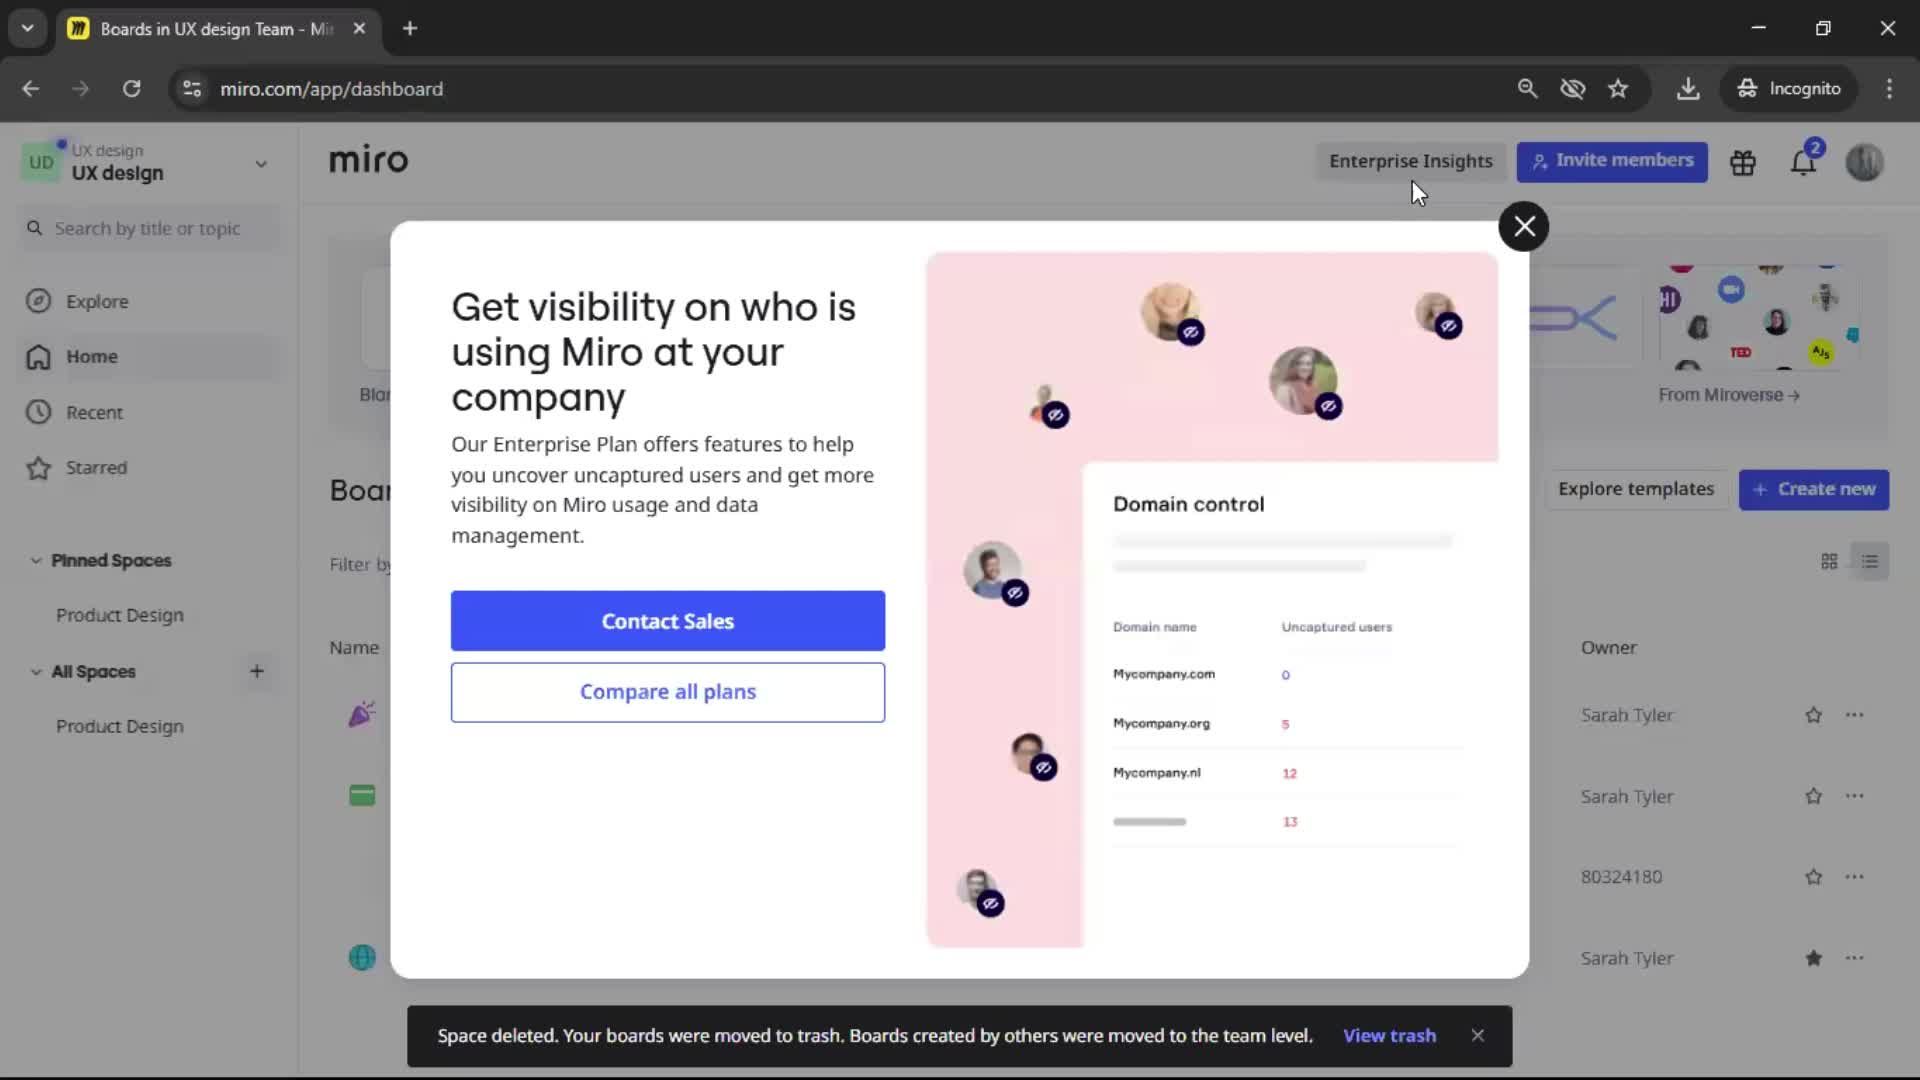This screenshot has width=1920, height=1080.
Task: Go to Explore in sidebar
Action: 97,301
